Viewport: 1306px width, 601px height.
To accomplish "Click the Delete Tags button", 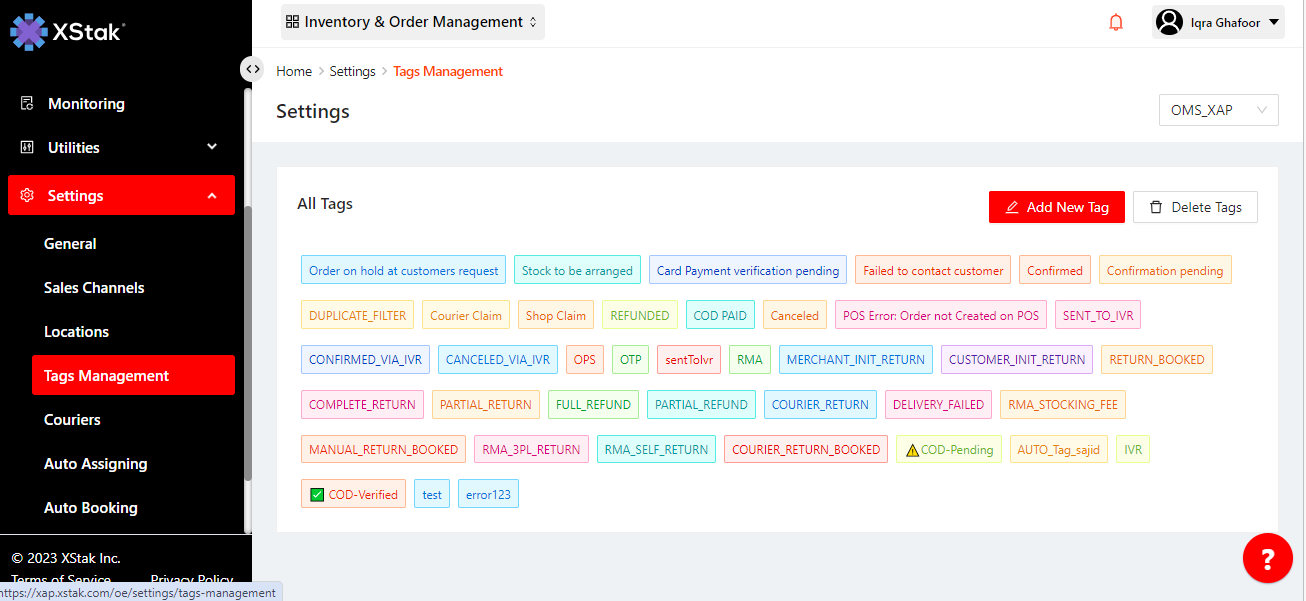I will (x=1195, y=207).
